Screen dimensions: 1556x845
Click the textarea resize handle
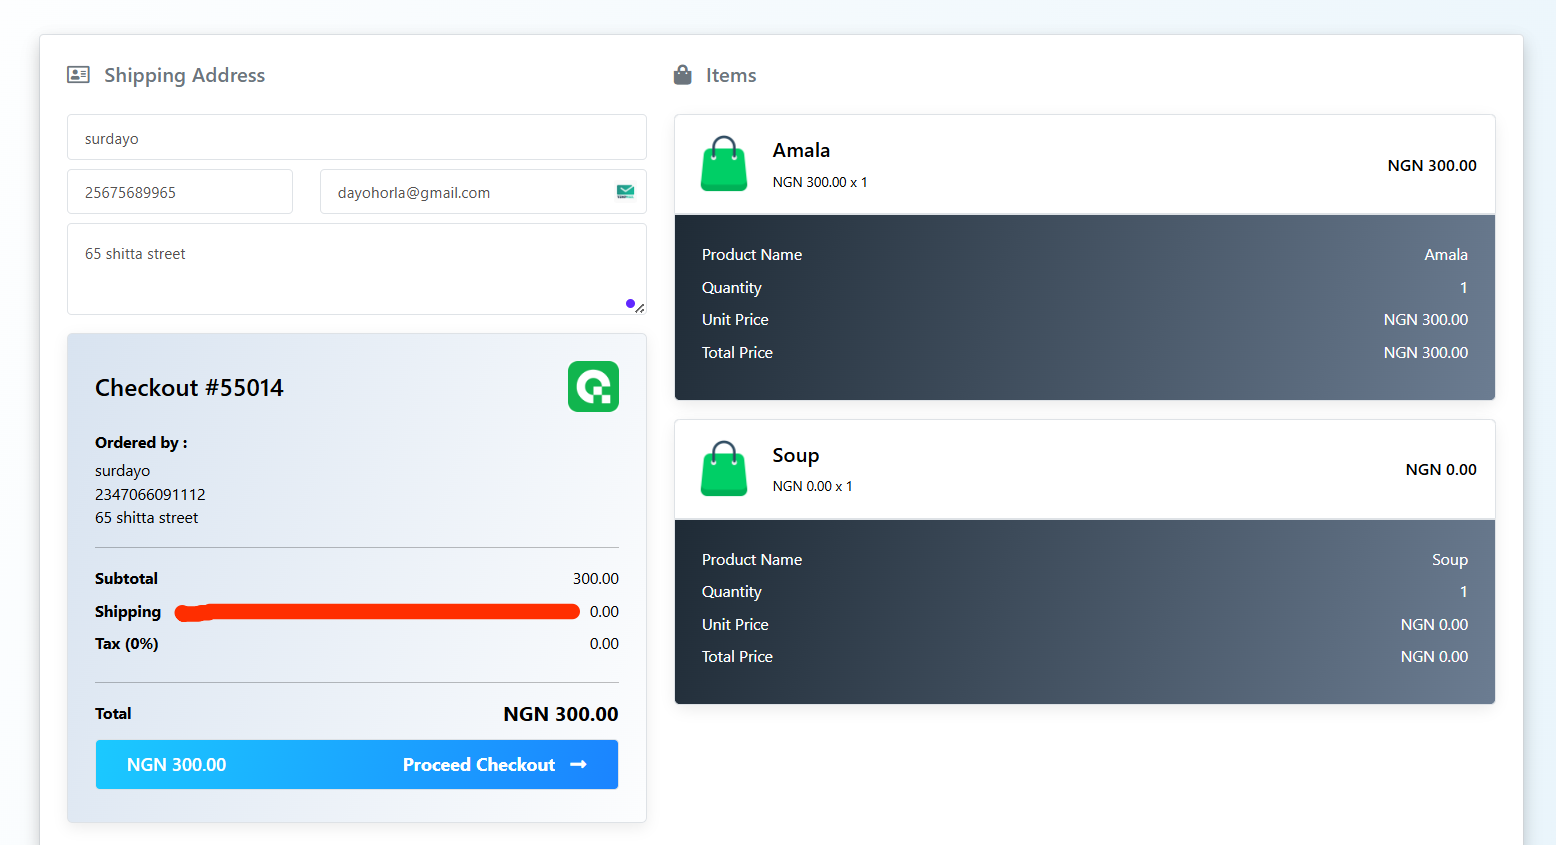coord(640,309)
